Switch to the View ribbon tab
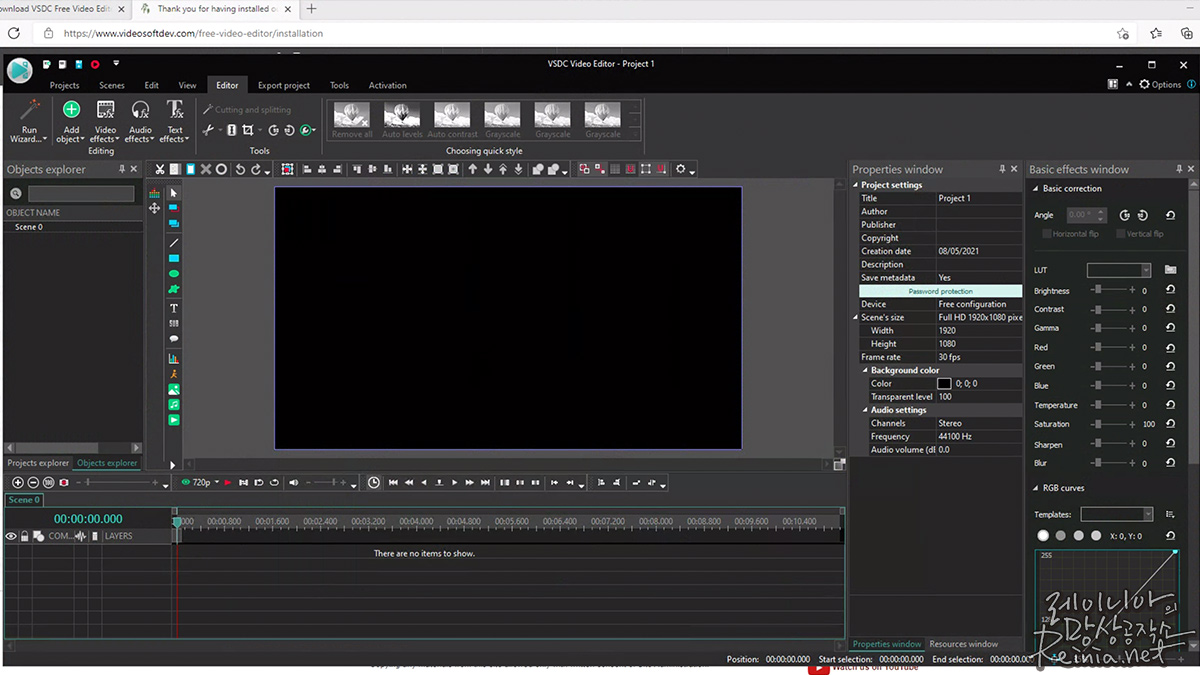 coord(187,85)
